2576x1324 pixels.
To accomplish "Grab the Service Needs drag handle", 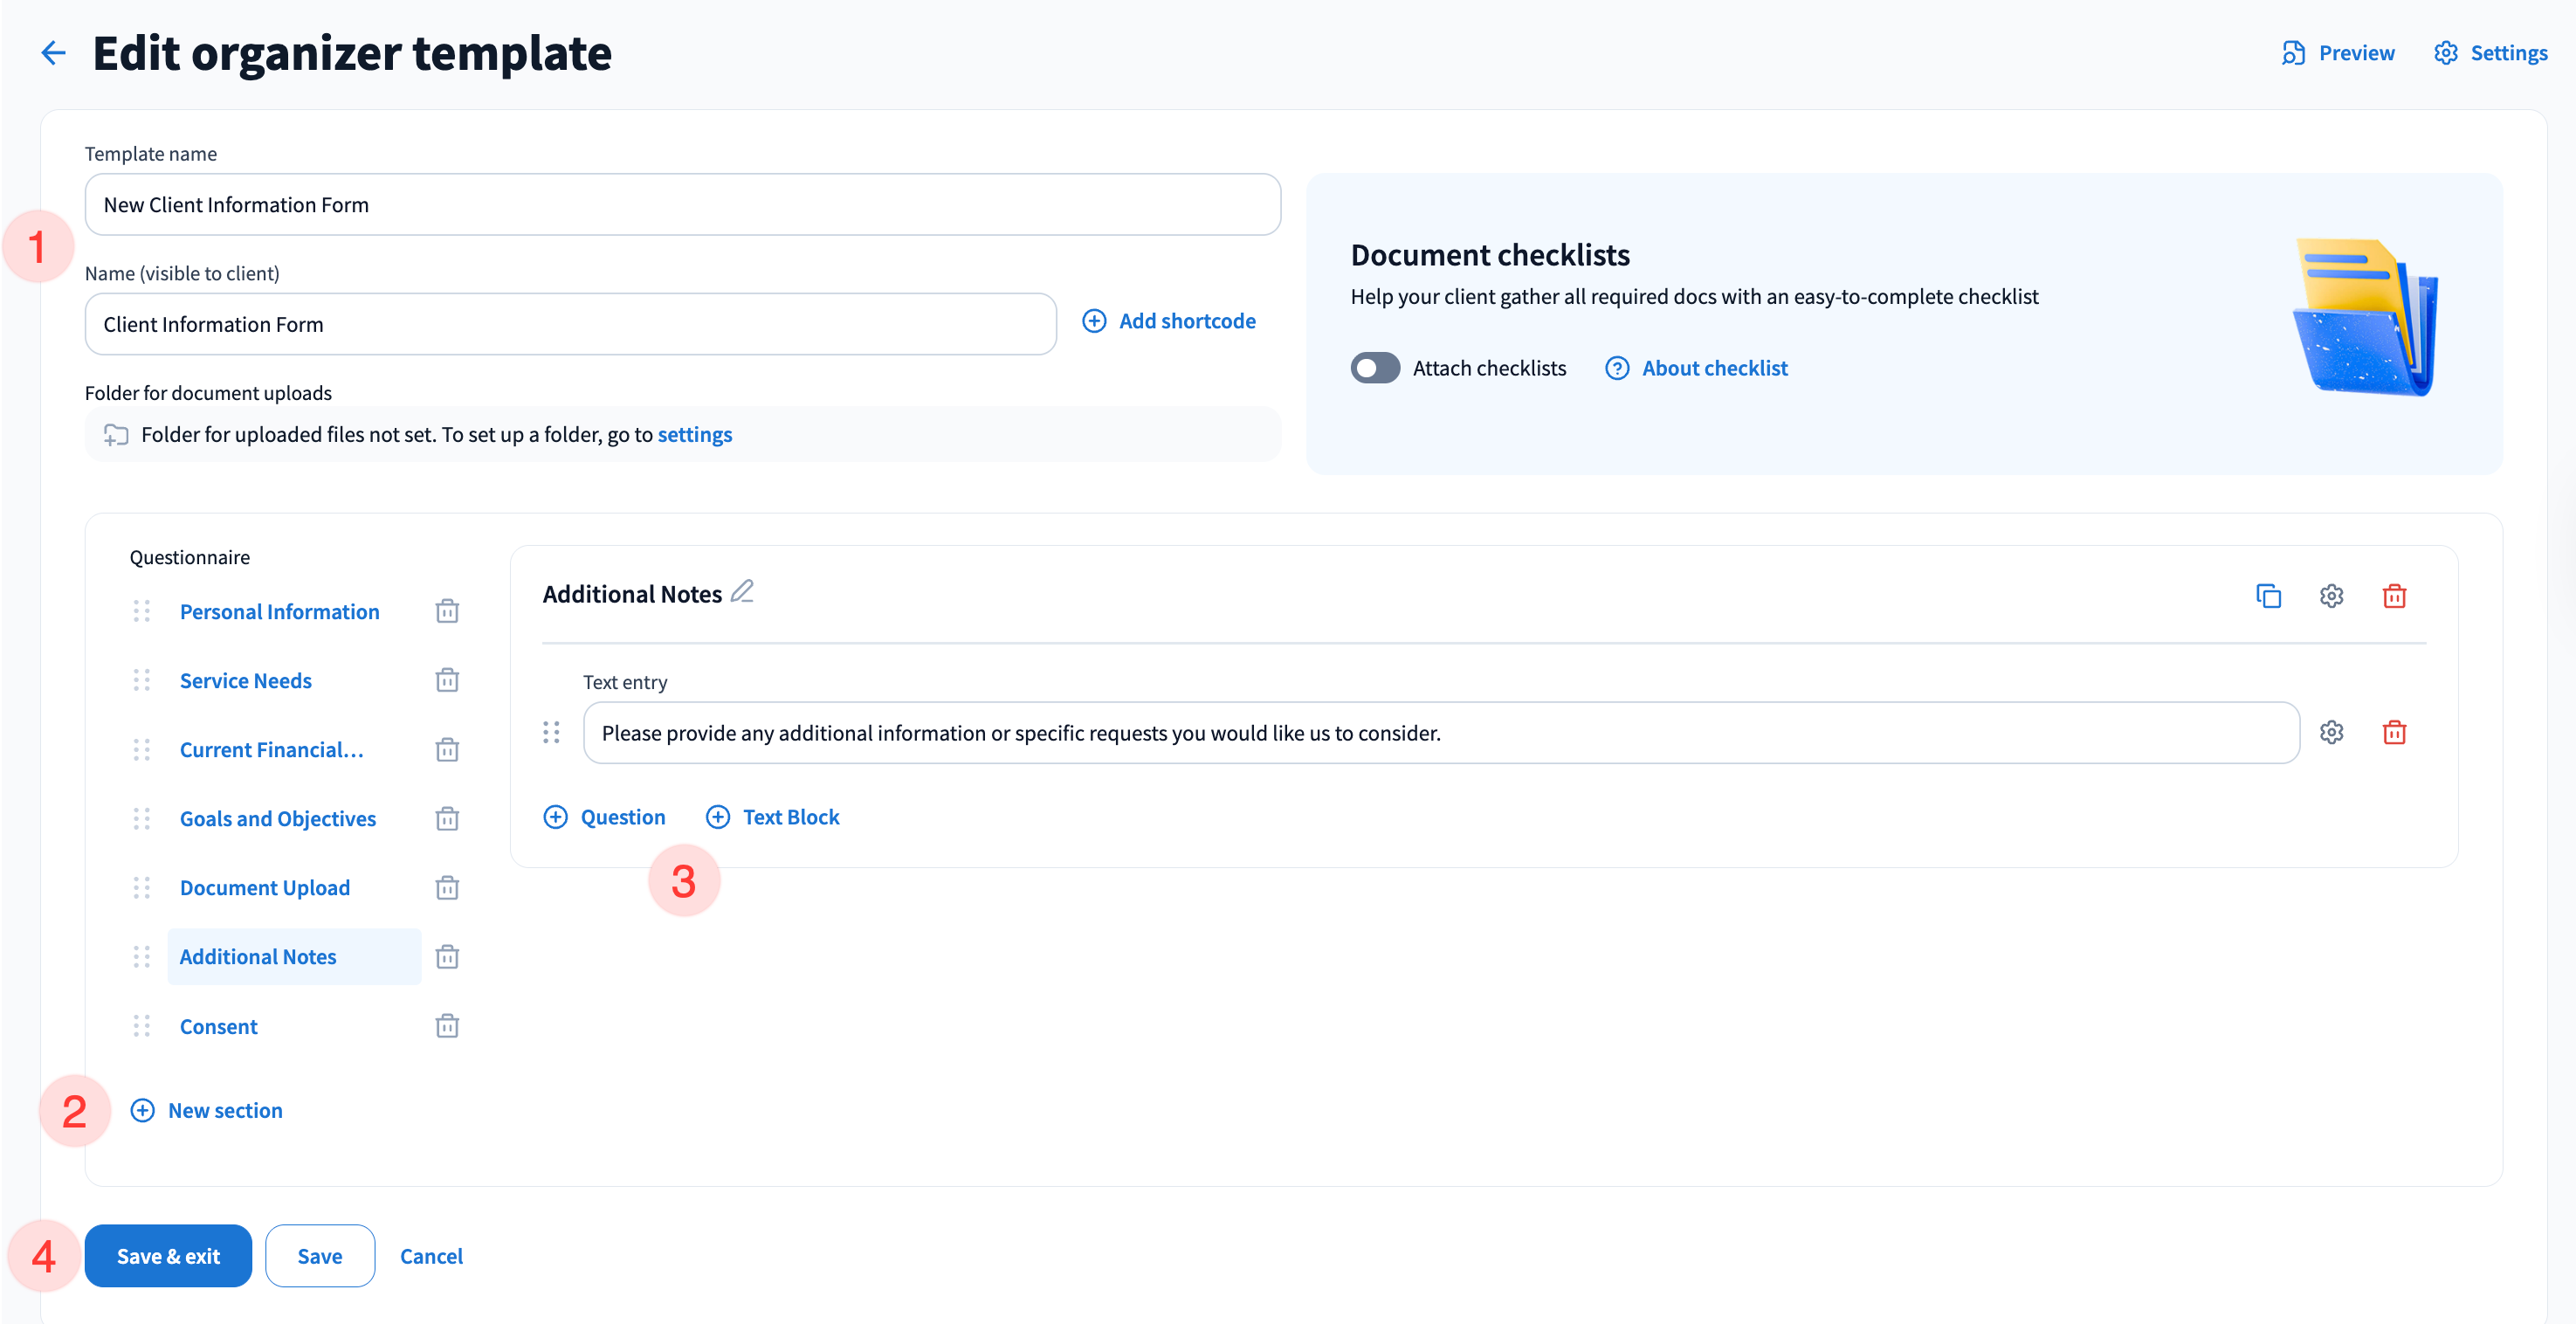I will click(x=141, y=680).
